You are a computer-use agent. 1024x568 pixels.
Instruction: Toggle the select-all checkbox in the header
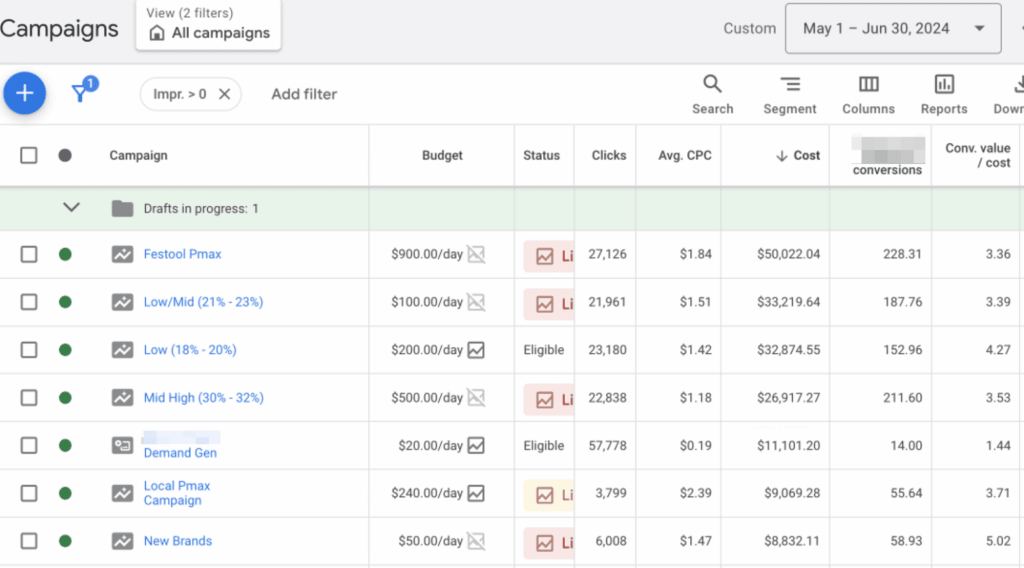[29, 155]
